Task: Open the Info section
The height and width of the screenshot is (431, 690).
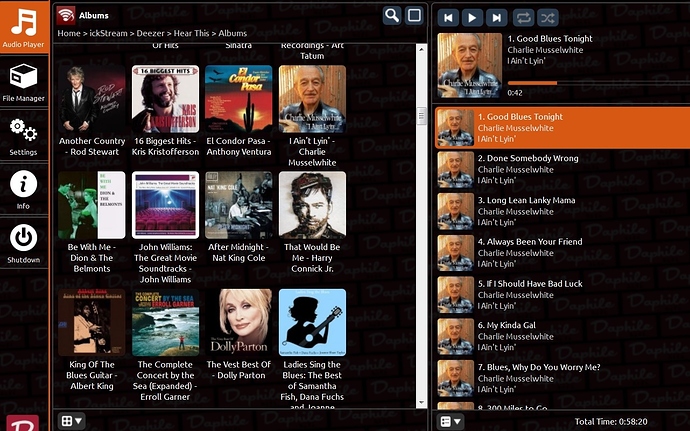Action: click(x=24, y=190)
